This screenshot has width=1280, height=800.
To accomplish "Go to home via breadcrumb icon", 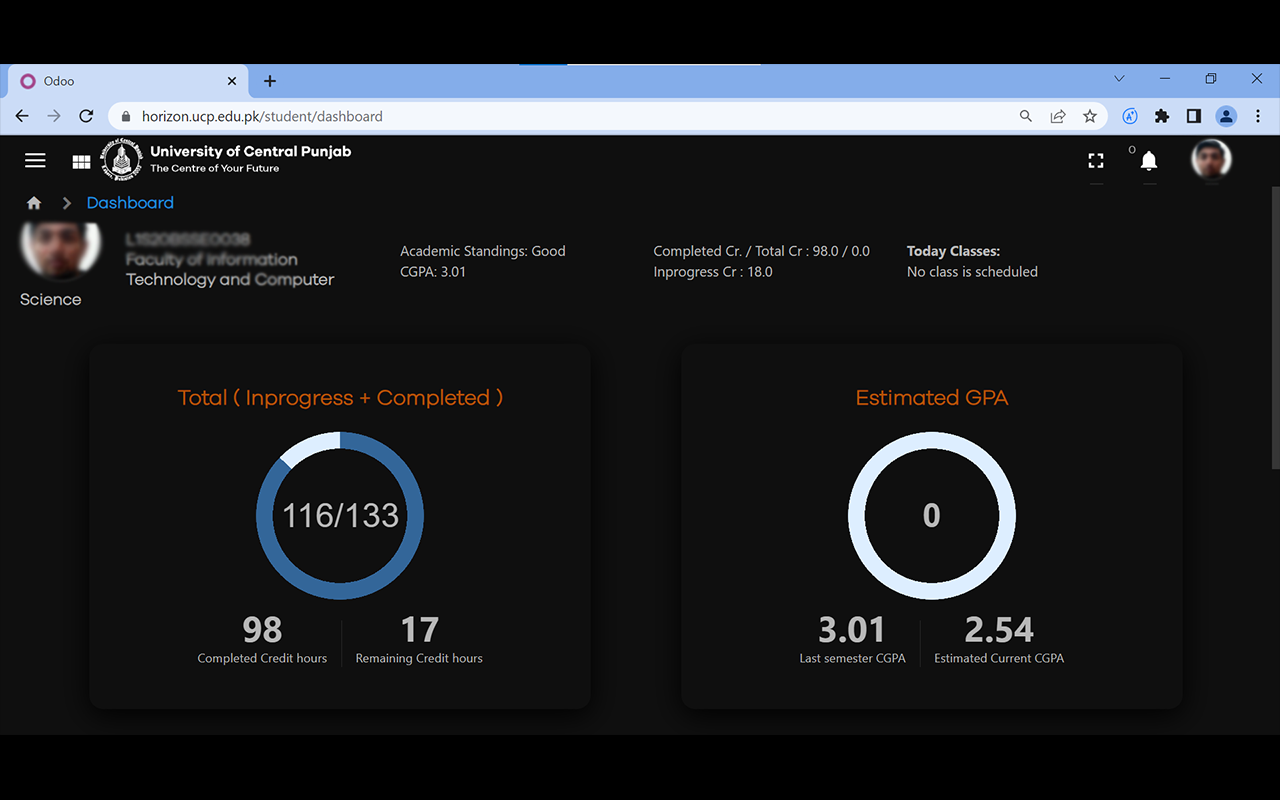I will click(x=34, y=203).
